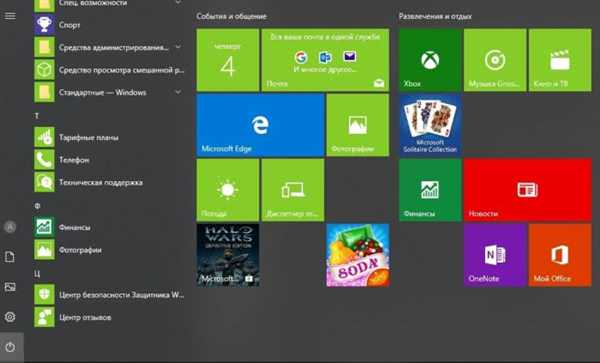Click the События и общение group header
600x363 pixels.
pyautogui.click(x=232, y=16)
